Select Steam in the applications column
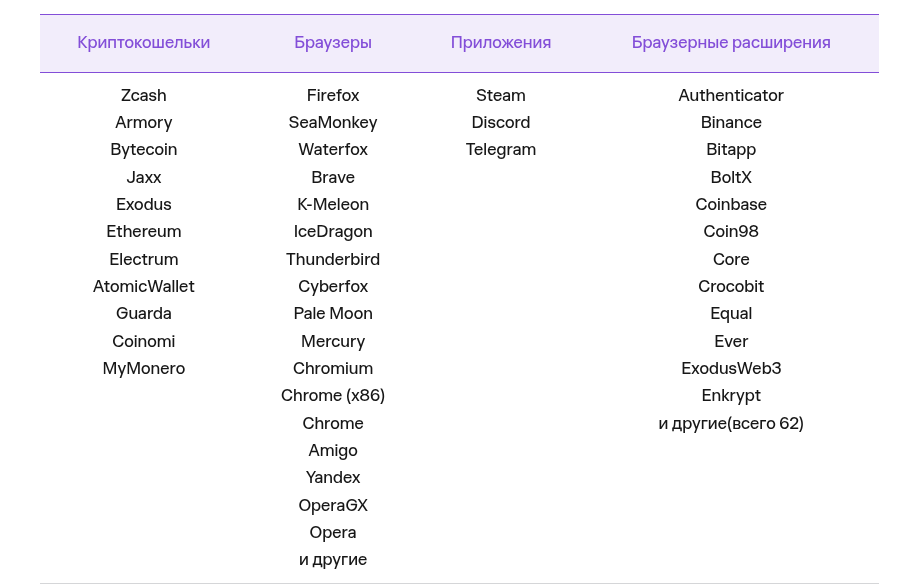 click(x=501, y=95)
